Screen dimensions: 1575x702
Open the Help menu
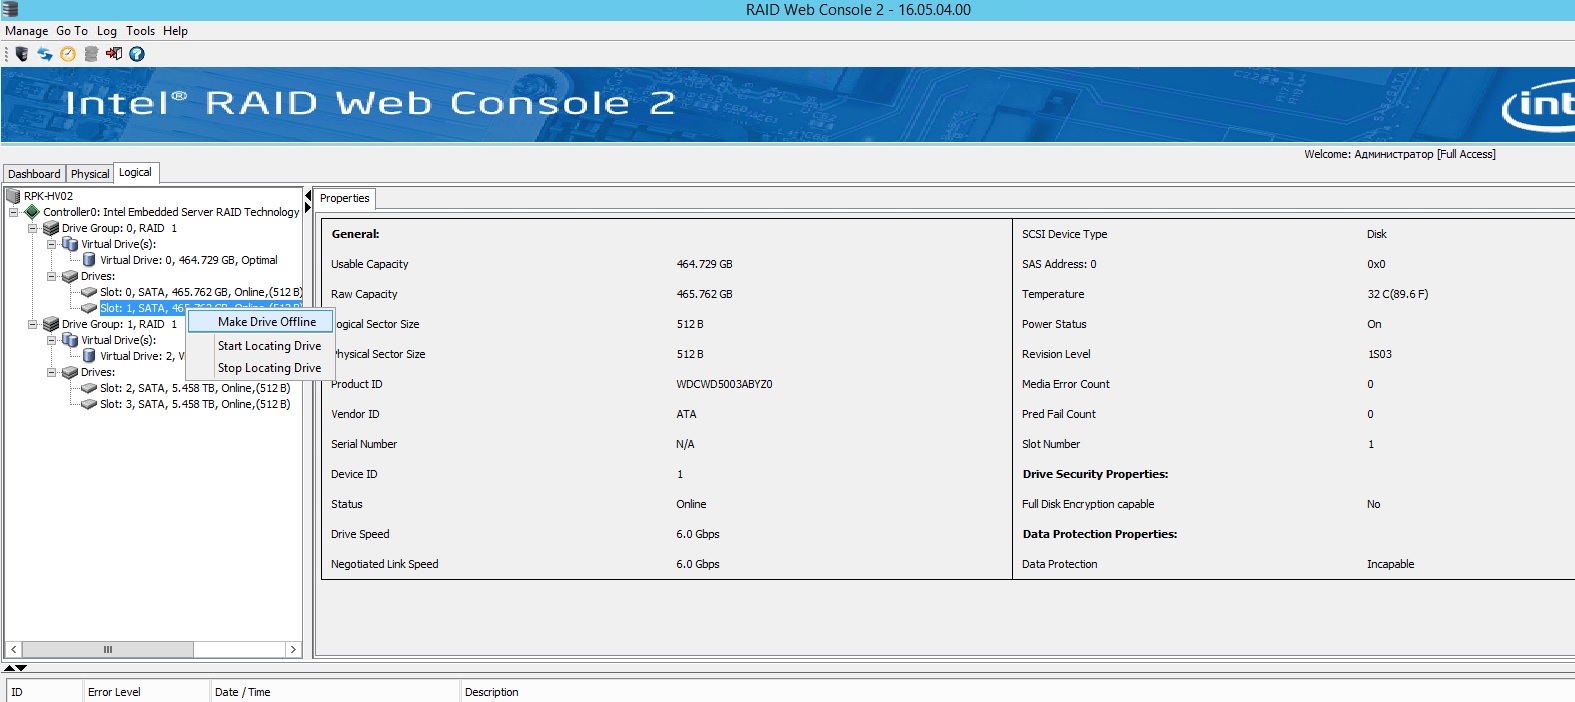coord(176,31)
